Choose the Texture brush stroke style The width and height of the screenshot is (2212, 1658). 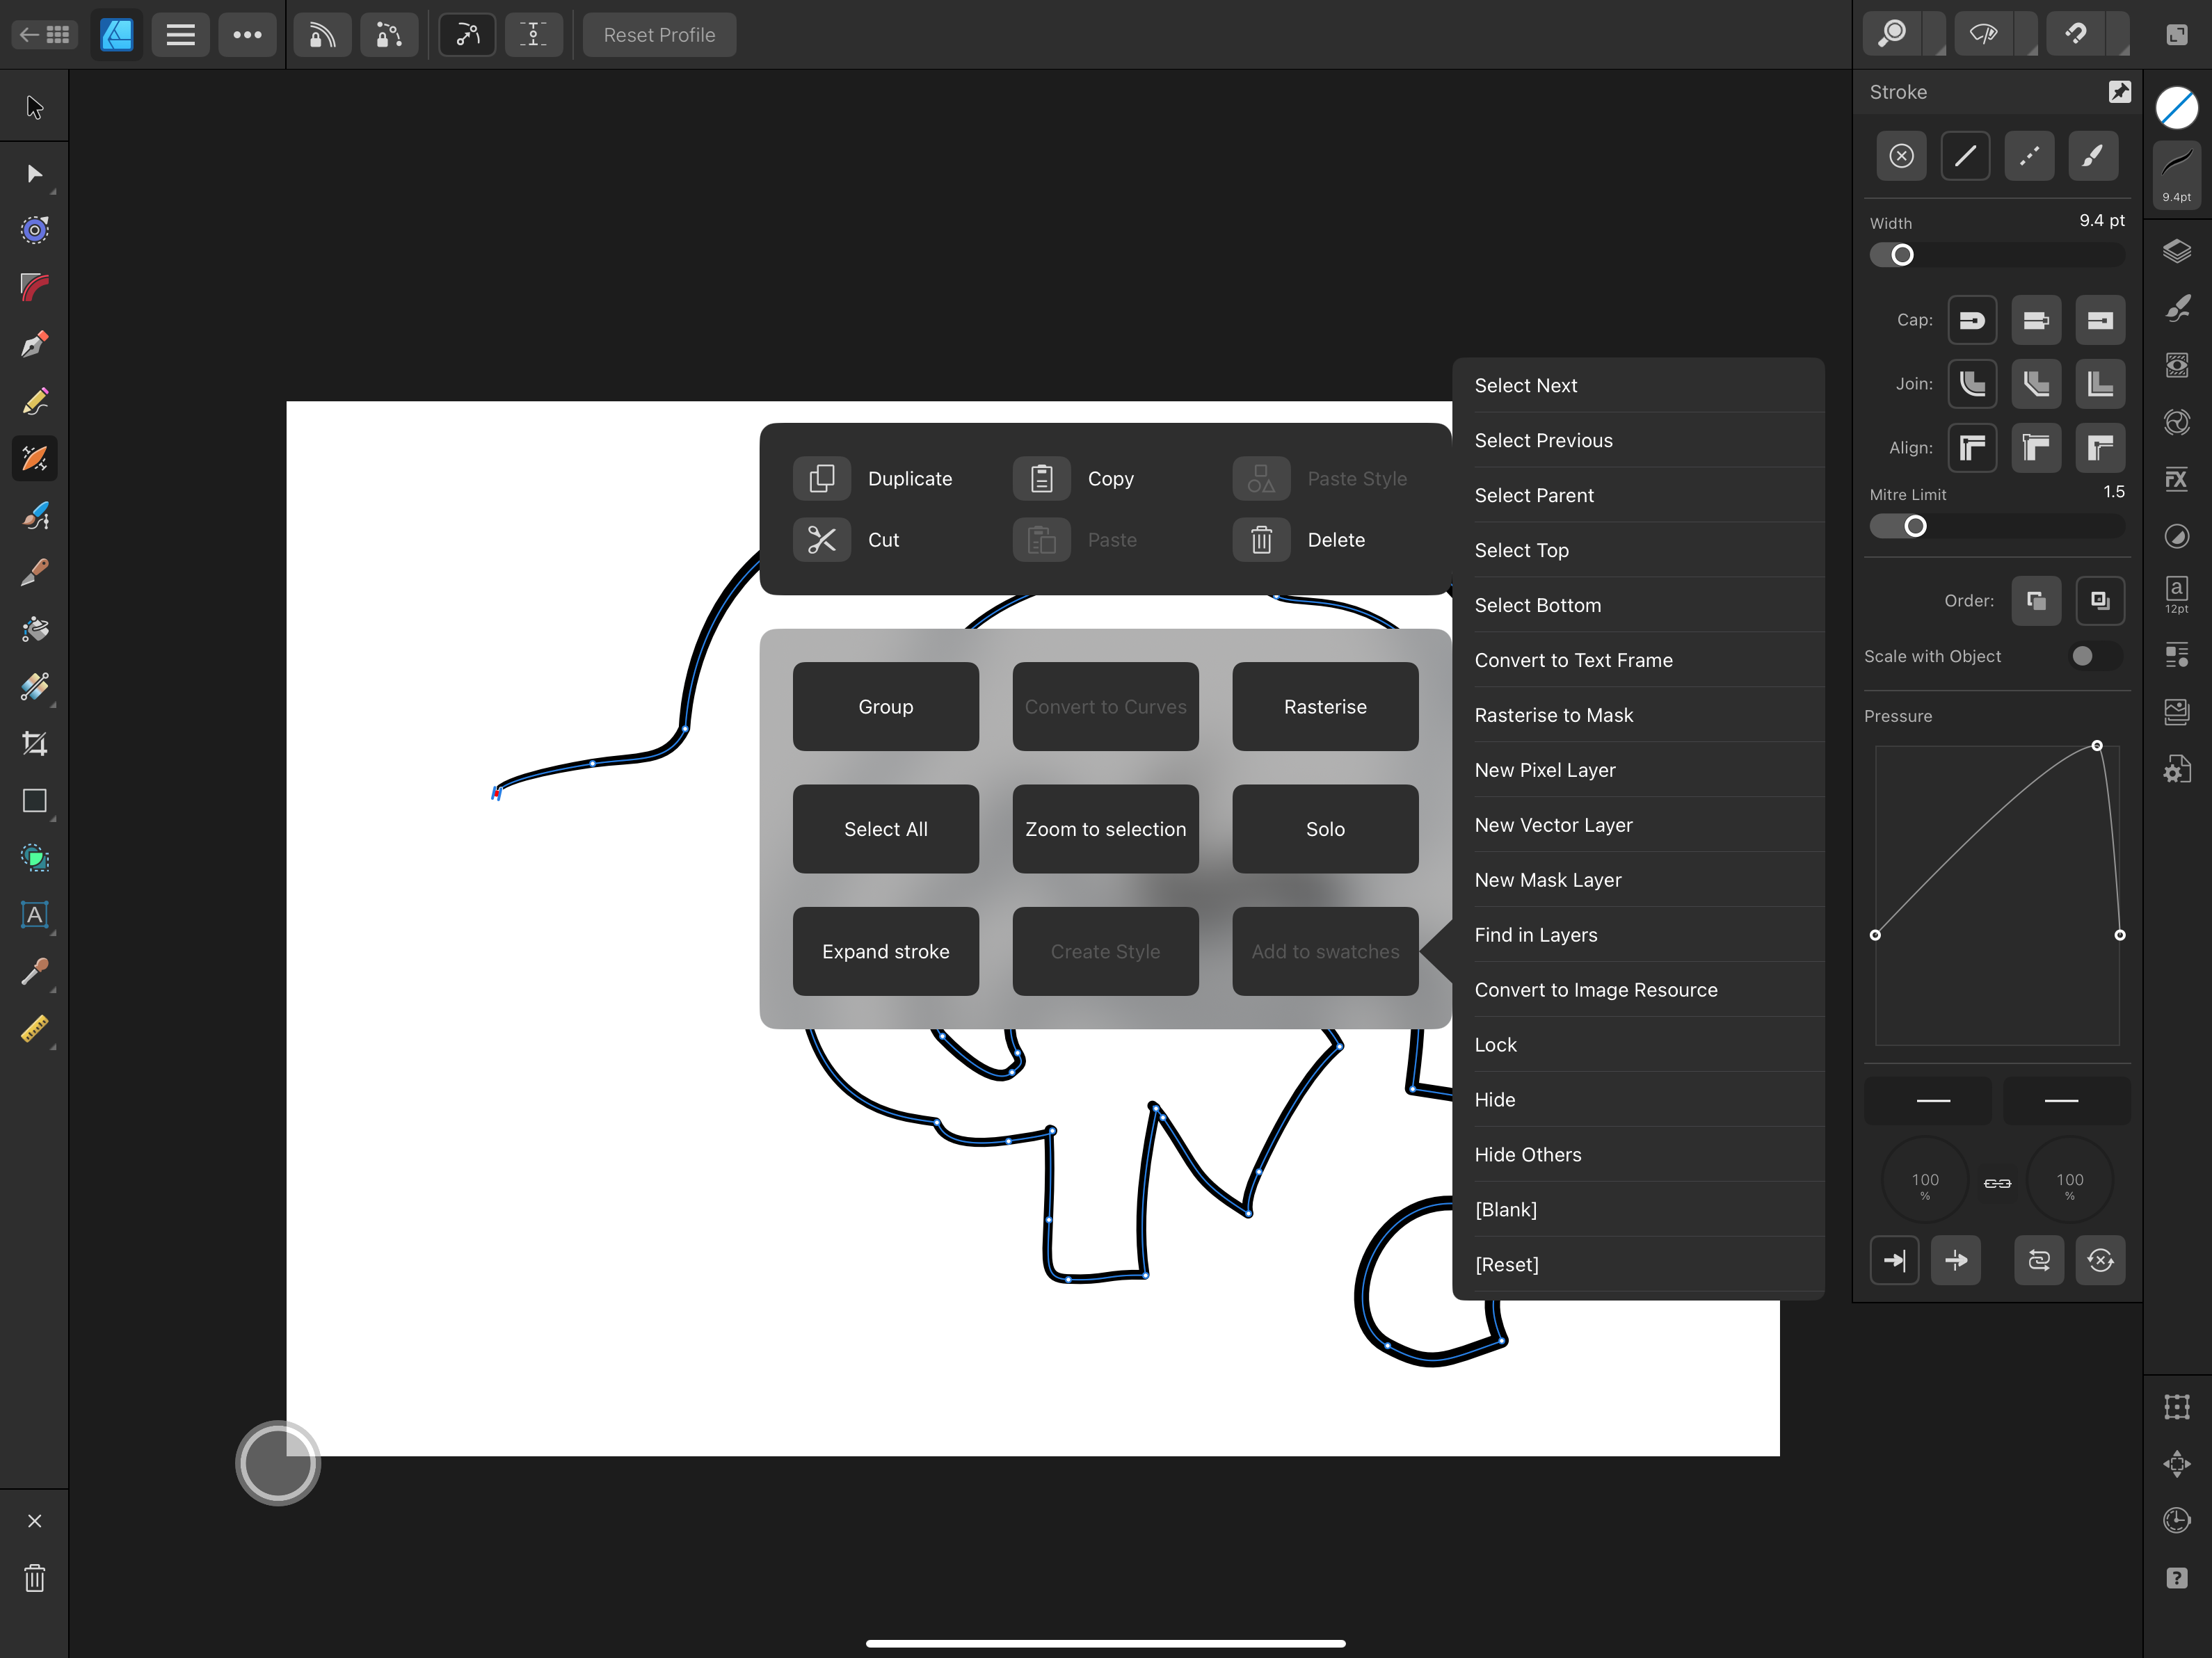point(2093,156)
